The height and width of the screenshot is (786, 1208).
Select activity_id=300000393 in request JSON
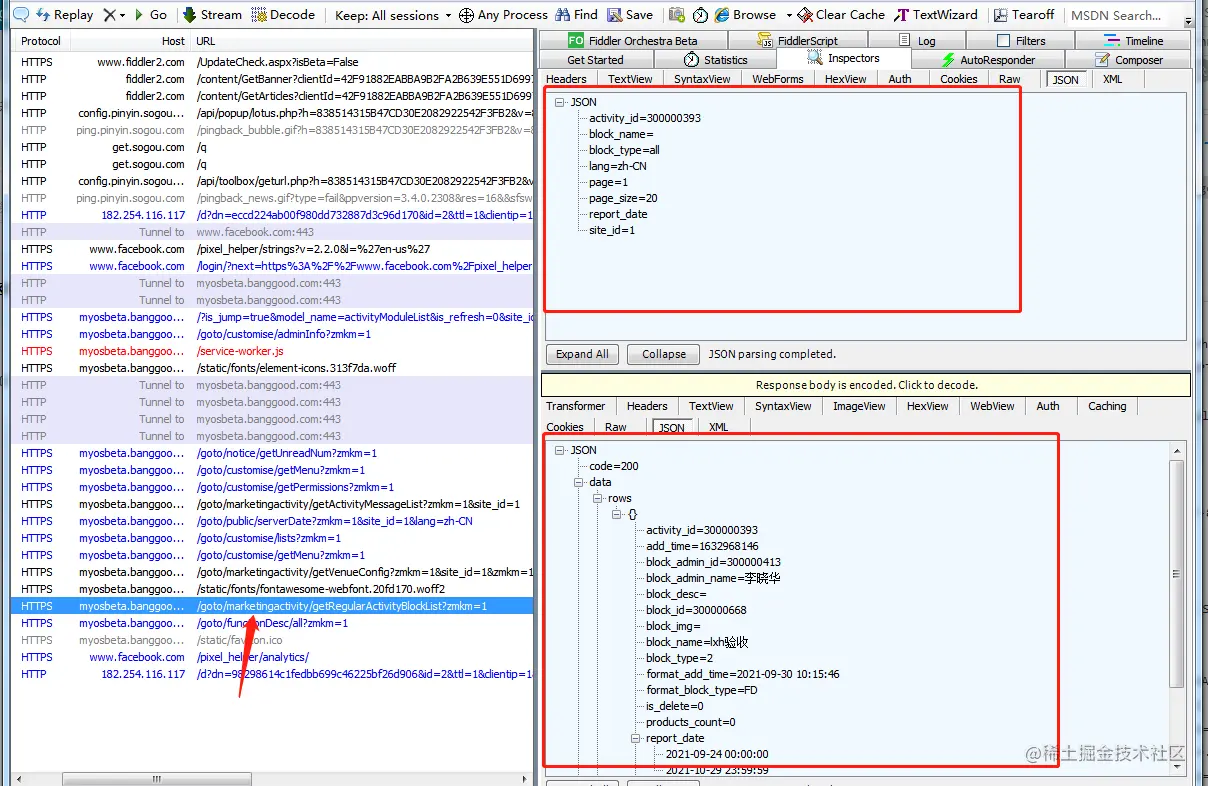coord(645,118)
